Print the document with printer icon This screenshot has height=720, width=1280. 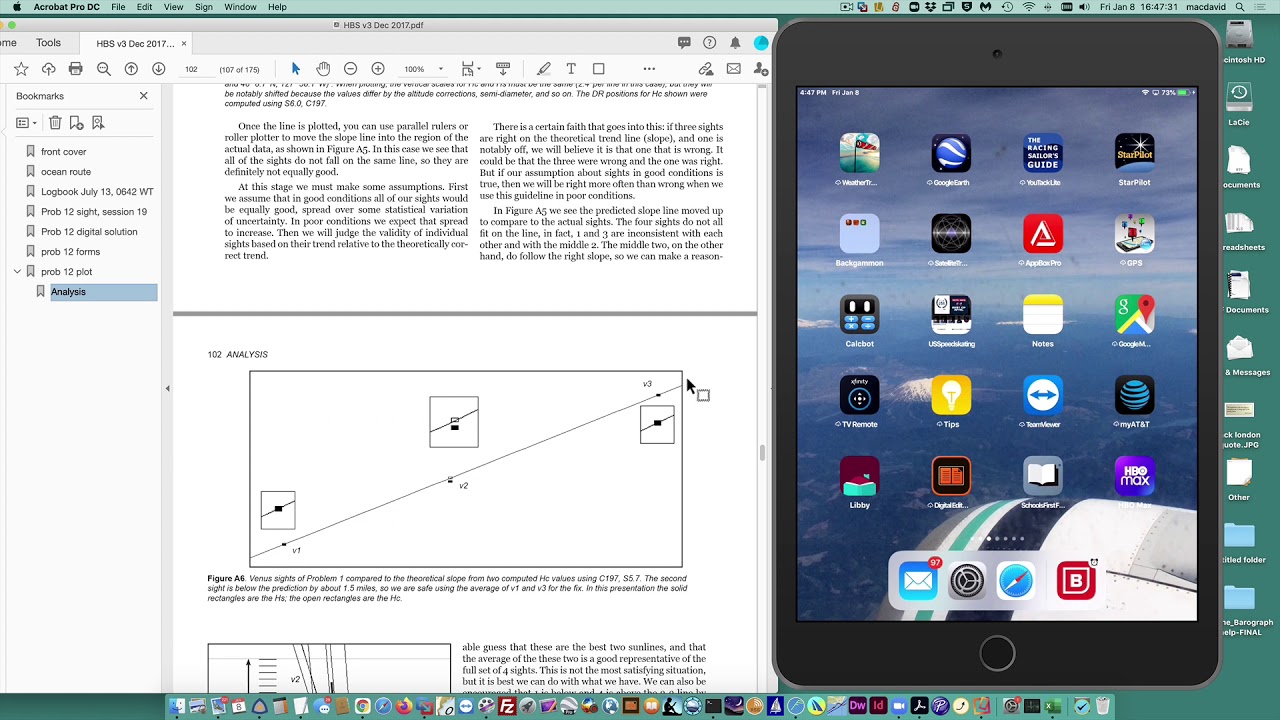click(76, 69)
